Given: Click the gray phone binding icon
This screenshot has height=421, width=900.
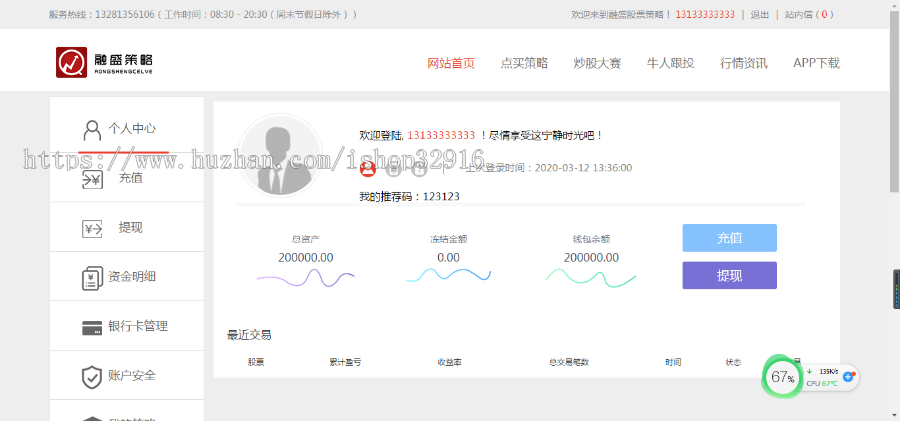Looking at the screenshot, I should [393, 168].
